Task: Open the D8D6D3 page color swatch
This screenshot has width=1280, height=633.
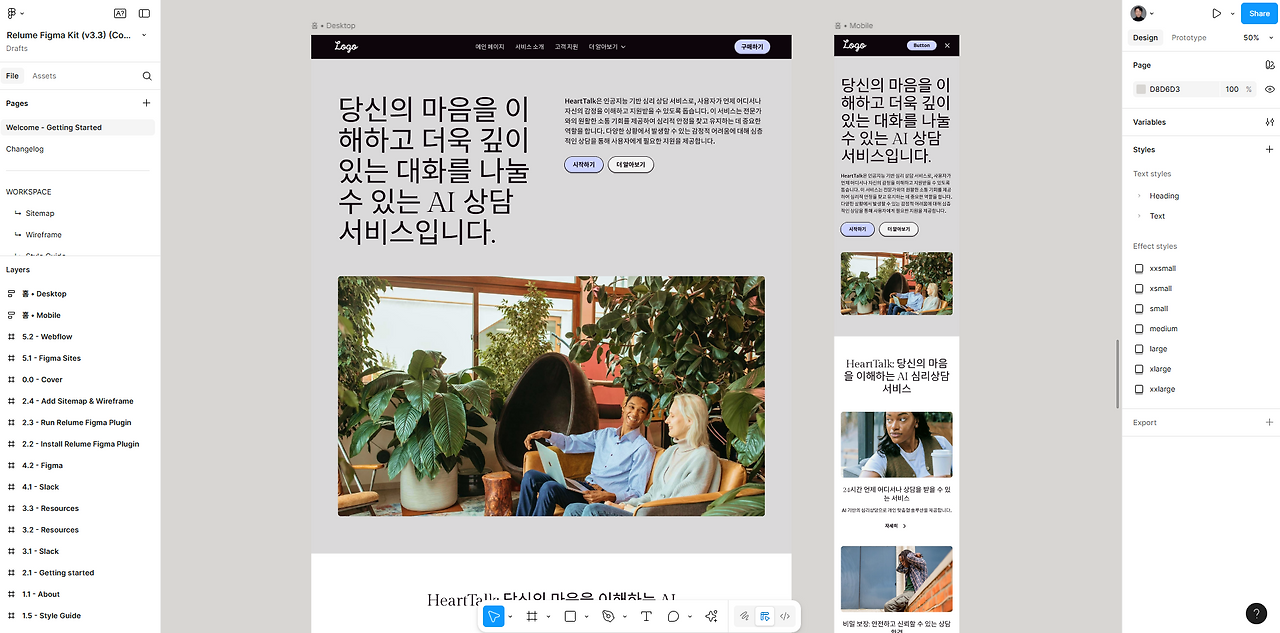Action: 1140,89
